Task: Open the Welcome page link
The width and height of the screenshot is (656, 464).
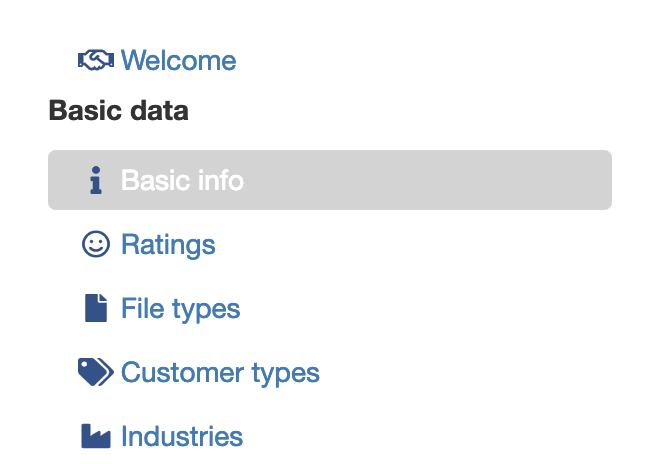Action: click(179, 60)
